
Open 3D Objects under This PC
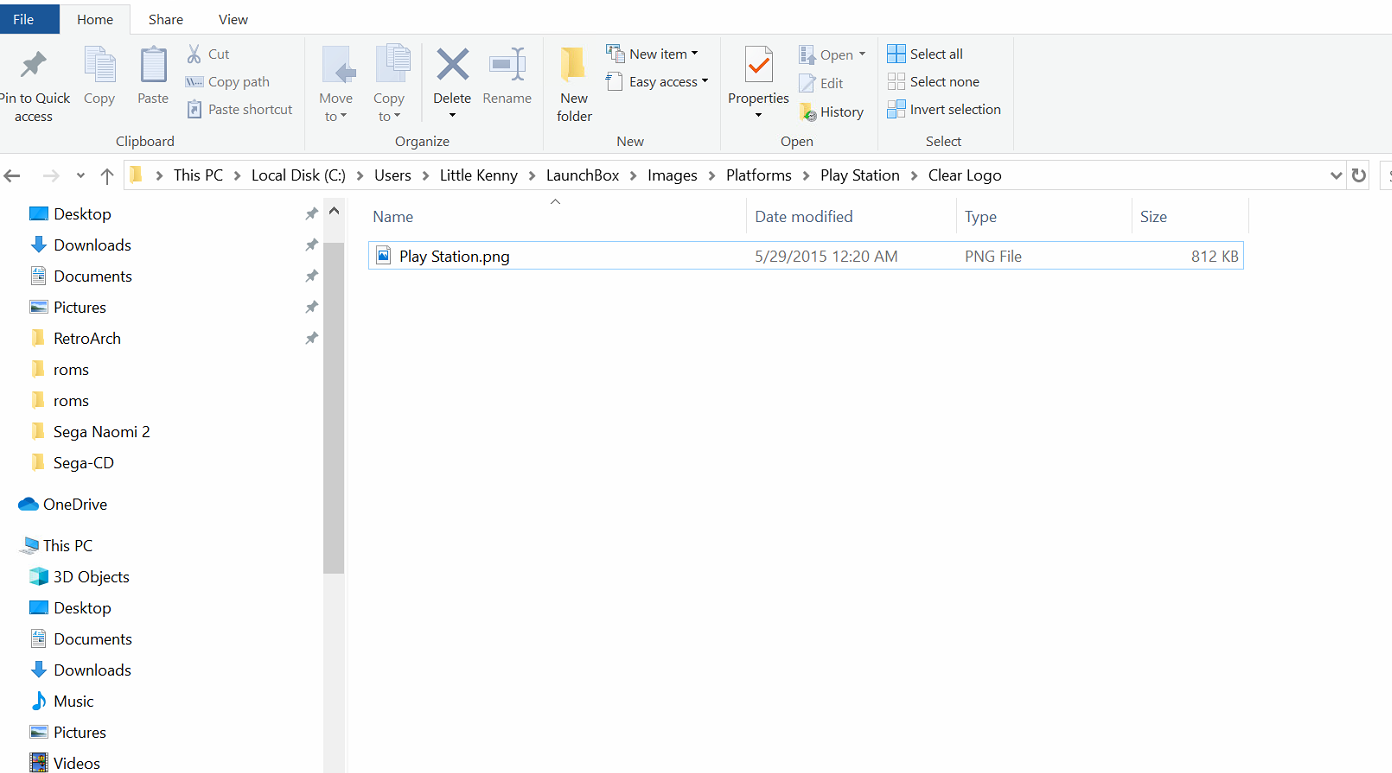[x=91, y=577]
